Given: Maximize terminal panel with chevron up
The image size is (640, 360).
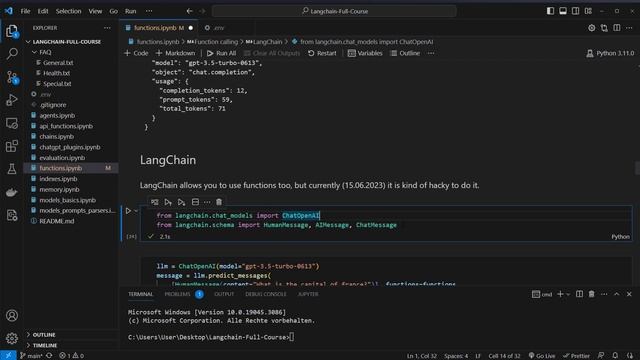Looking at the screenshot, I should [617, 294].
